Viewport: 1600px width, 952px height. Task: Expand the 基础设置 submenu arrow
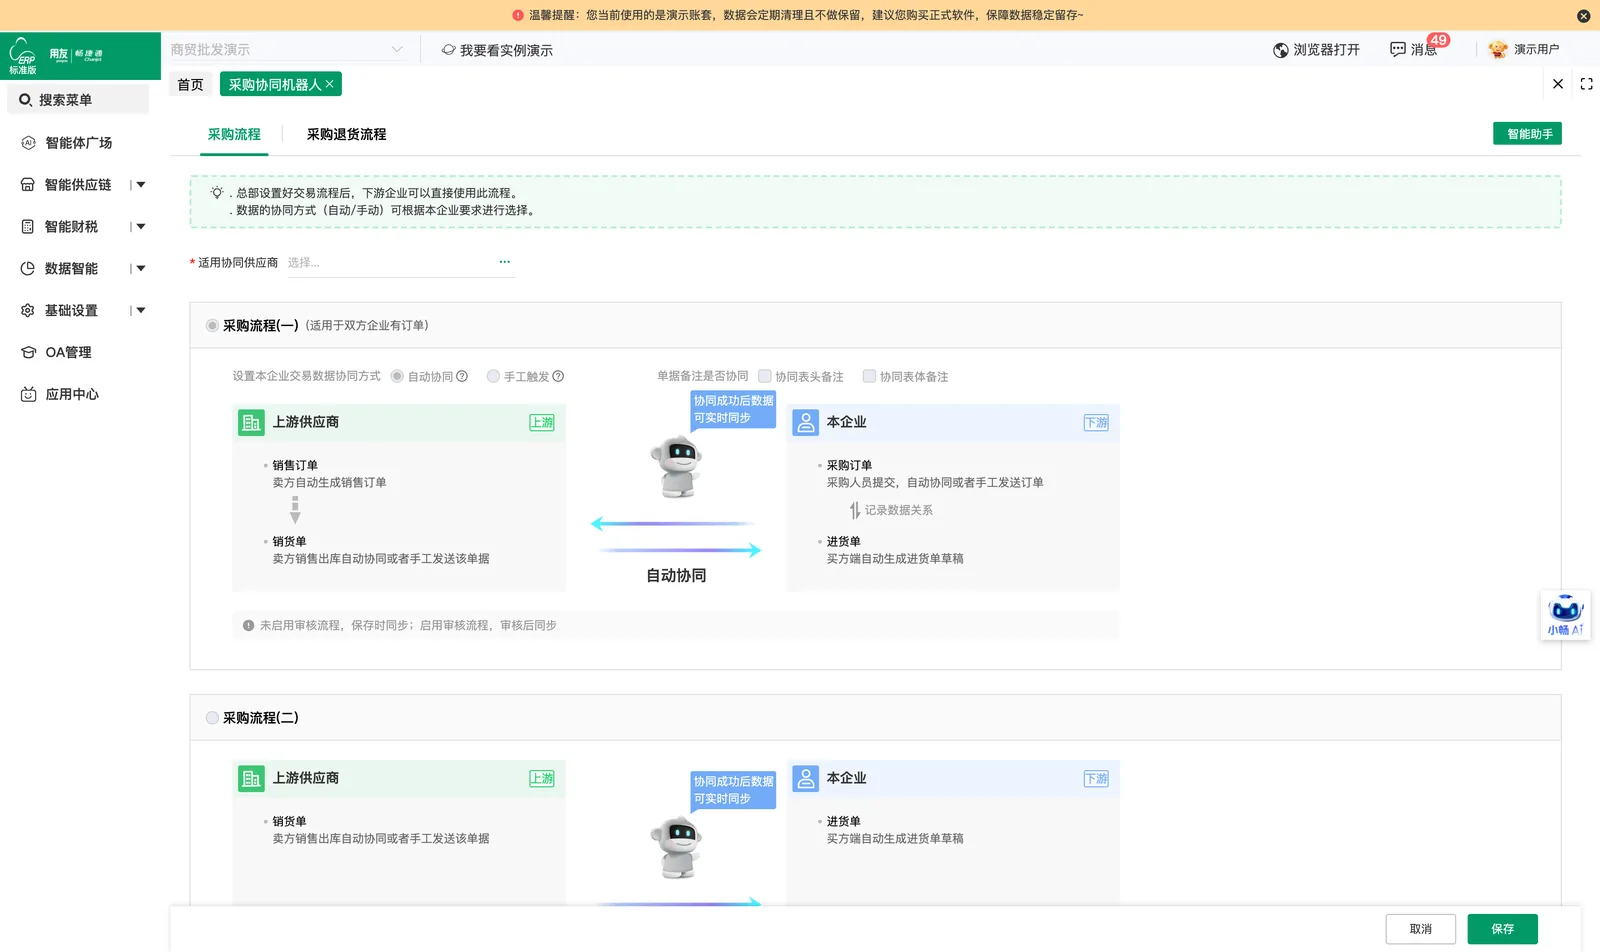(141, 311)
